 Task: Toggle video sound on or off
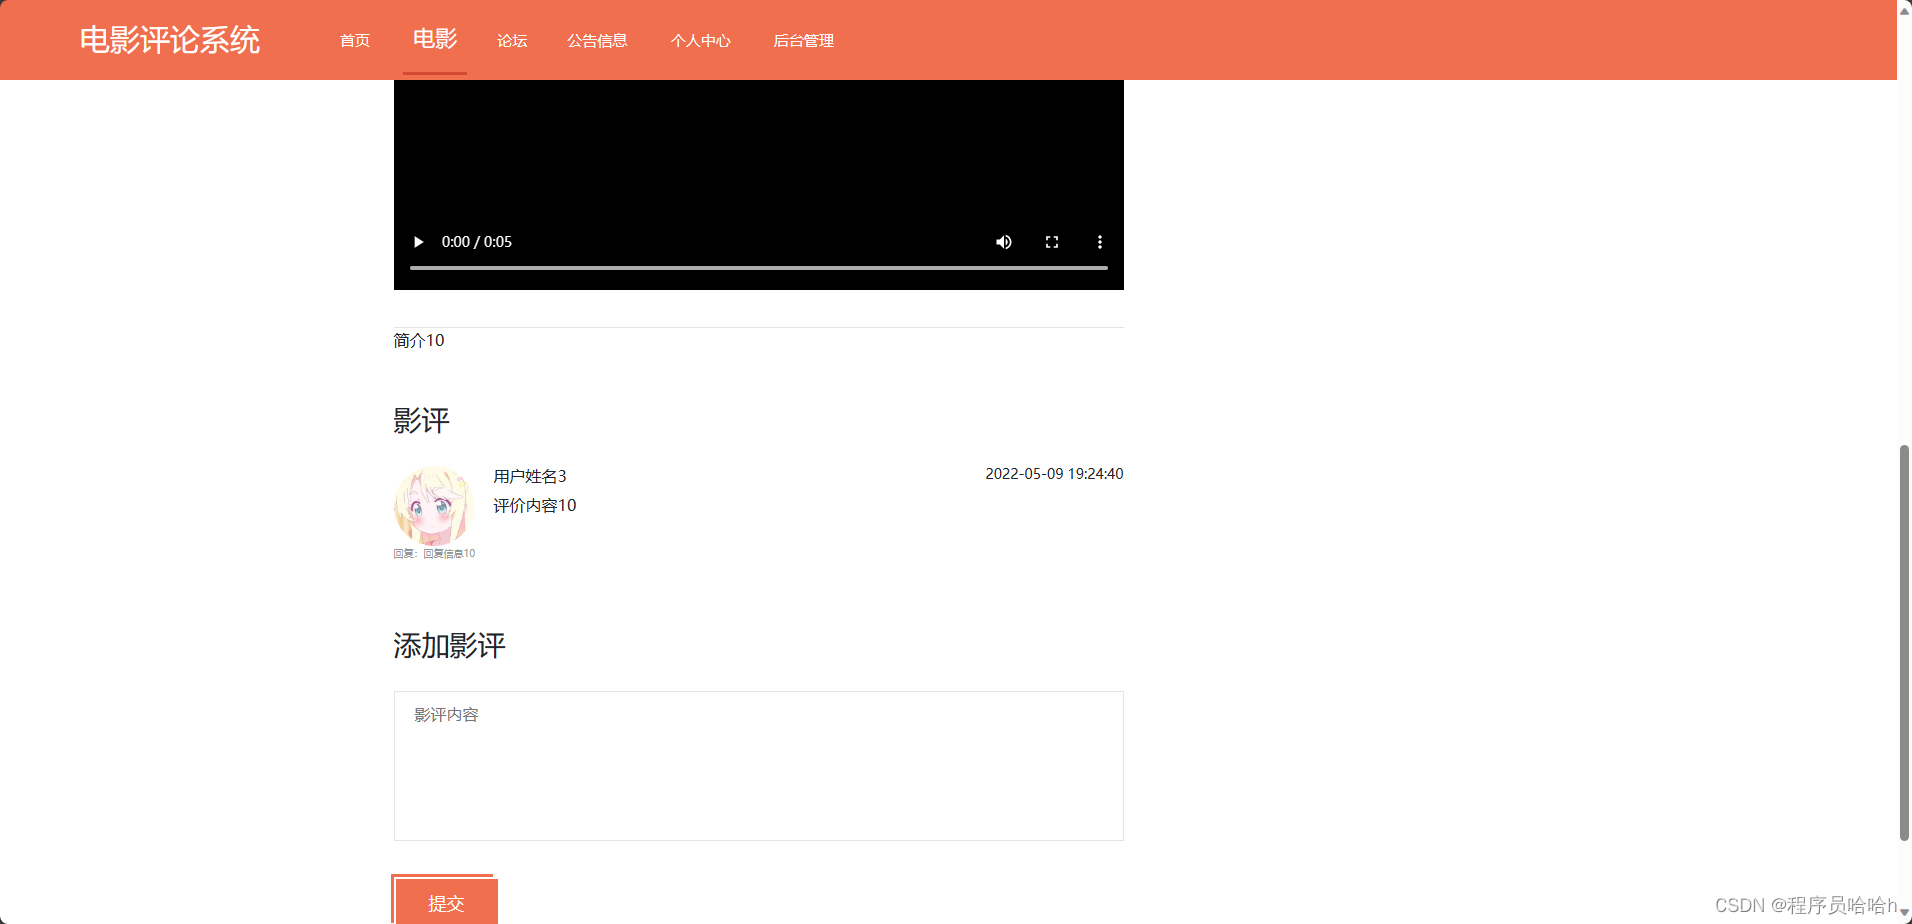point(1003,241)
